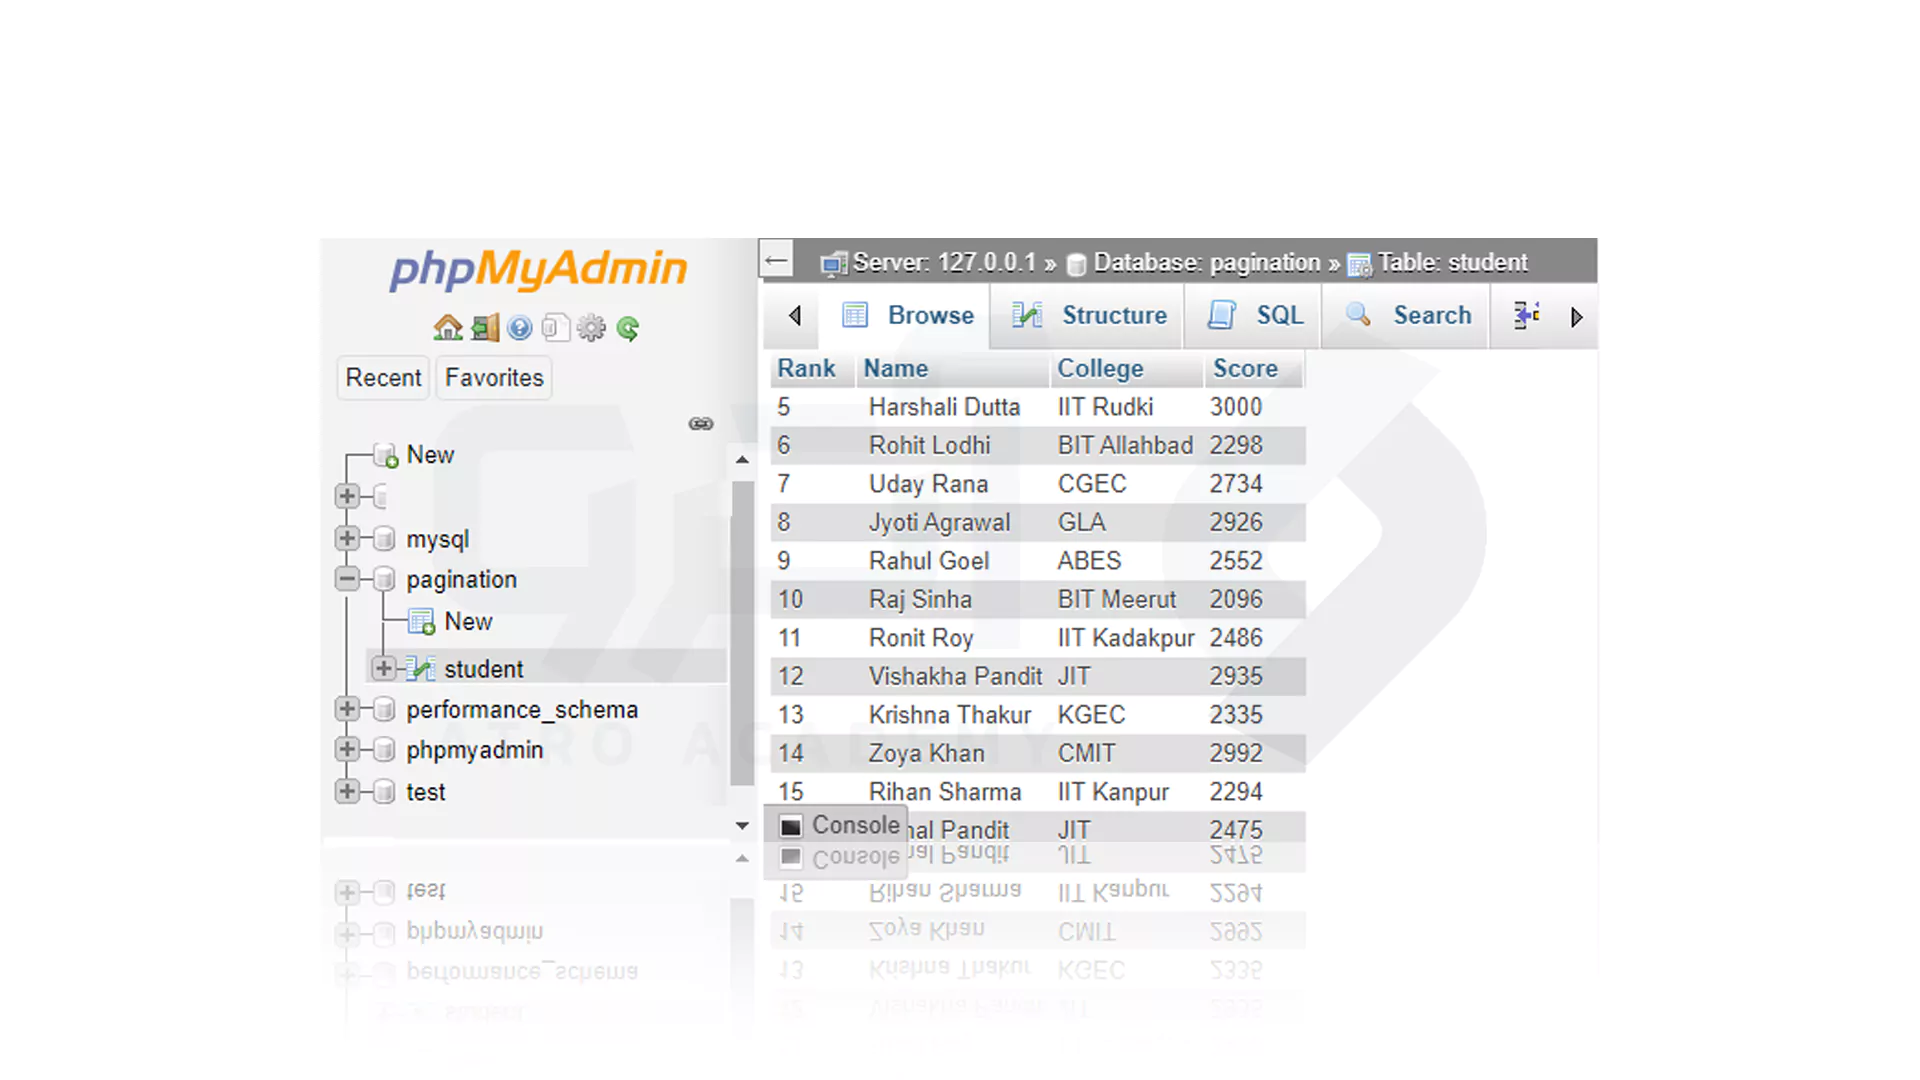Screen dimensions: 1920x1080
Task: Open the Insert tab icon
Action: 1527,315
